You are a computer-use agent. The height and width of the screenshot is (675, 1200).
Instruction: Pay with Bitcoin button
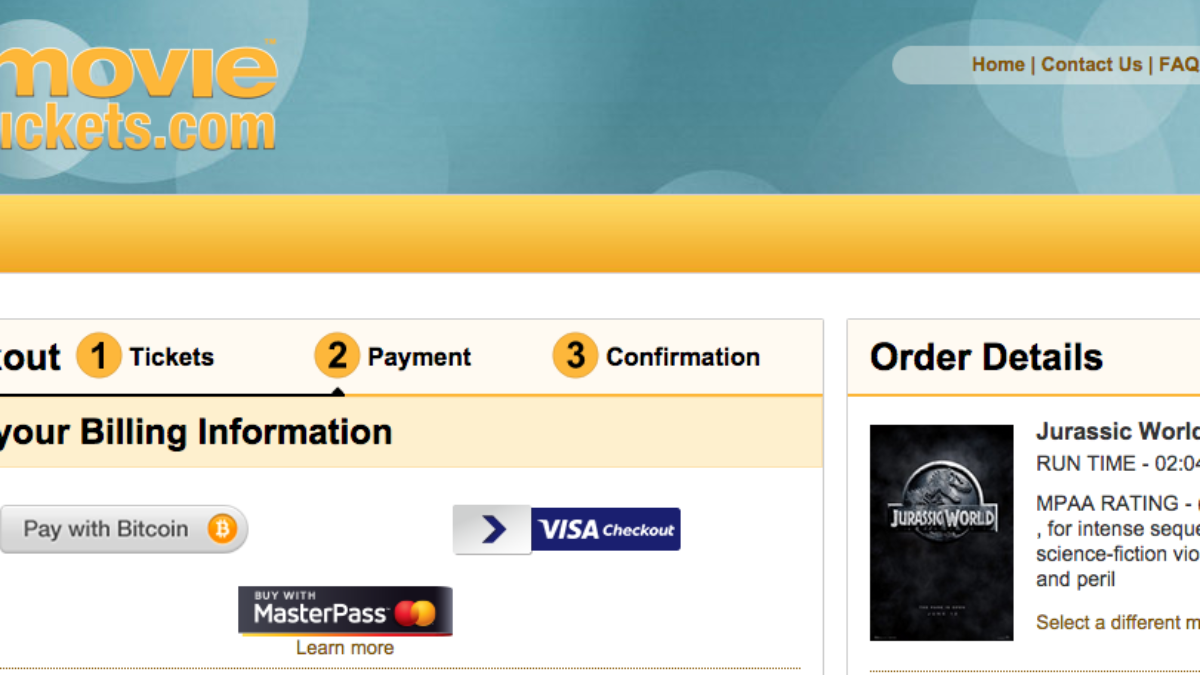coord(123,529)
